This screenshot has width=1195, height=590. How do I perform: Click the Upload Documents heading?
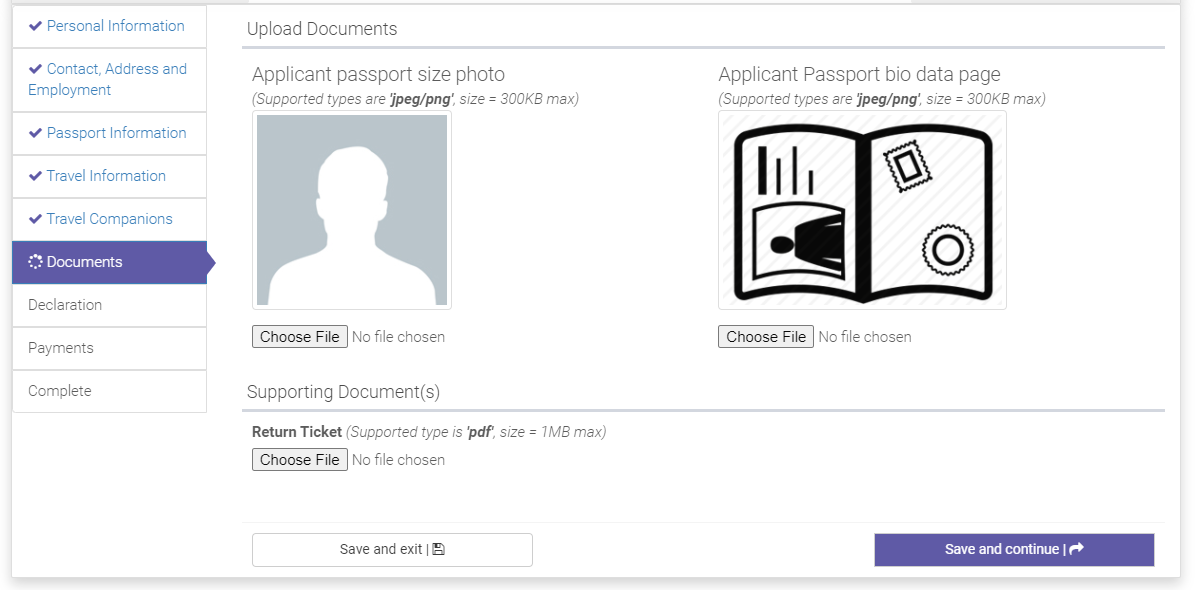pos(322,29)
